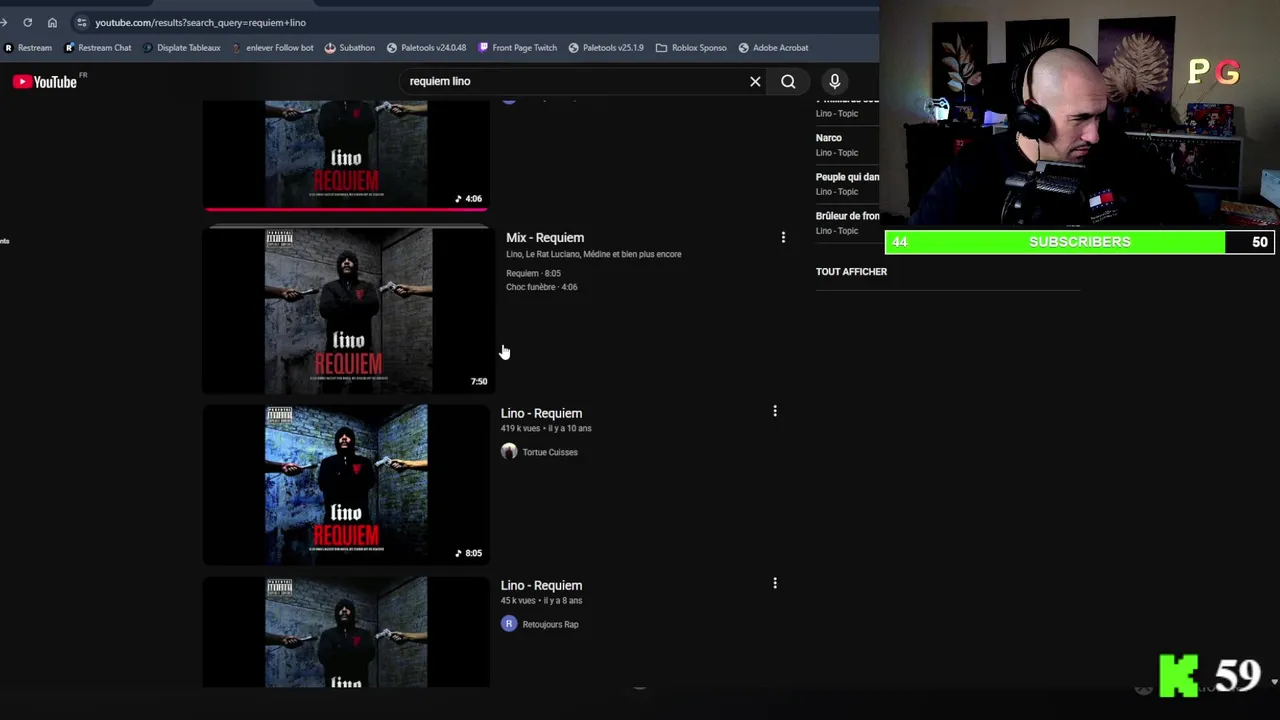Open the Subathon bookmark

pyautogui.click(x=350, y=47)
